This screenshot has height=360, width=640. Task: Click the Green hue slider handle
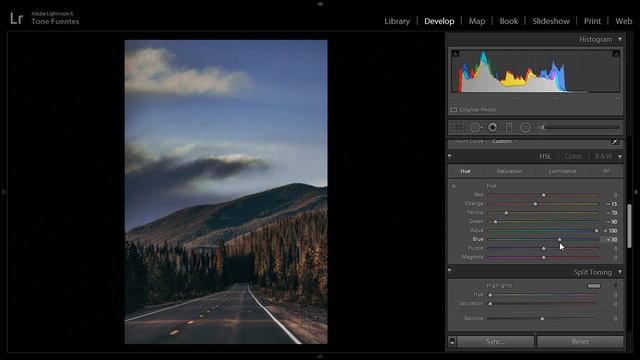(x=495, y=222)
